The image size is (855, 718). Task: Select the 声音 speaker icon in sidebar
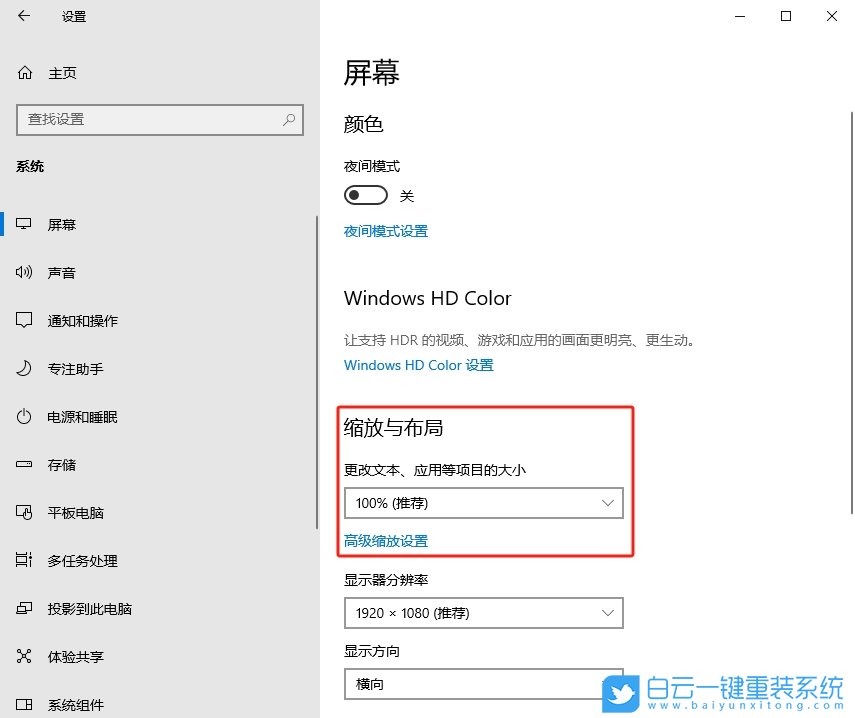click(x=23, y=272)
